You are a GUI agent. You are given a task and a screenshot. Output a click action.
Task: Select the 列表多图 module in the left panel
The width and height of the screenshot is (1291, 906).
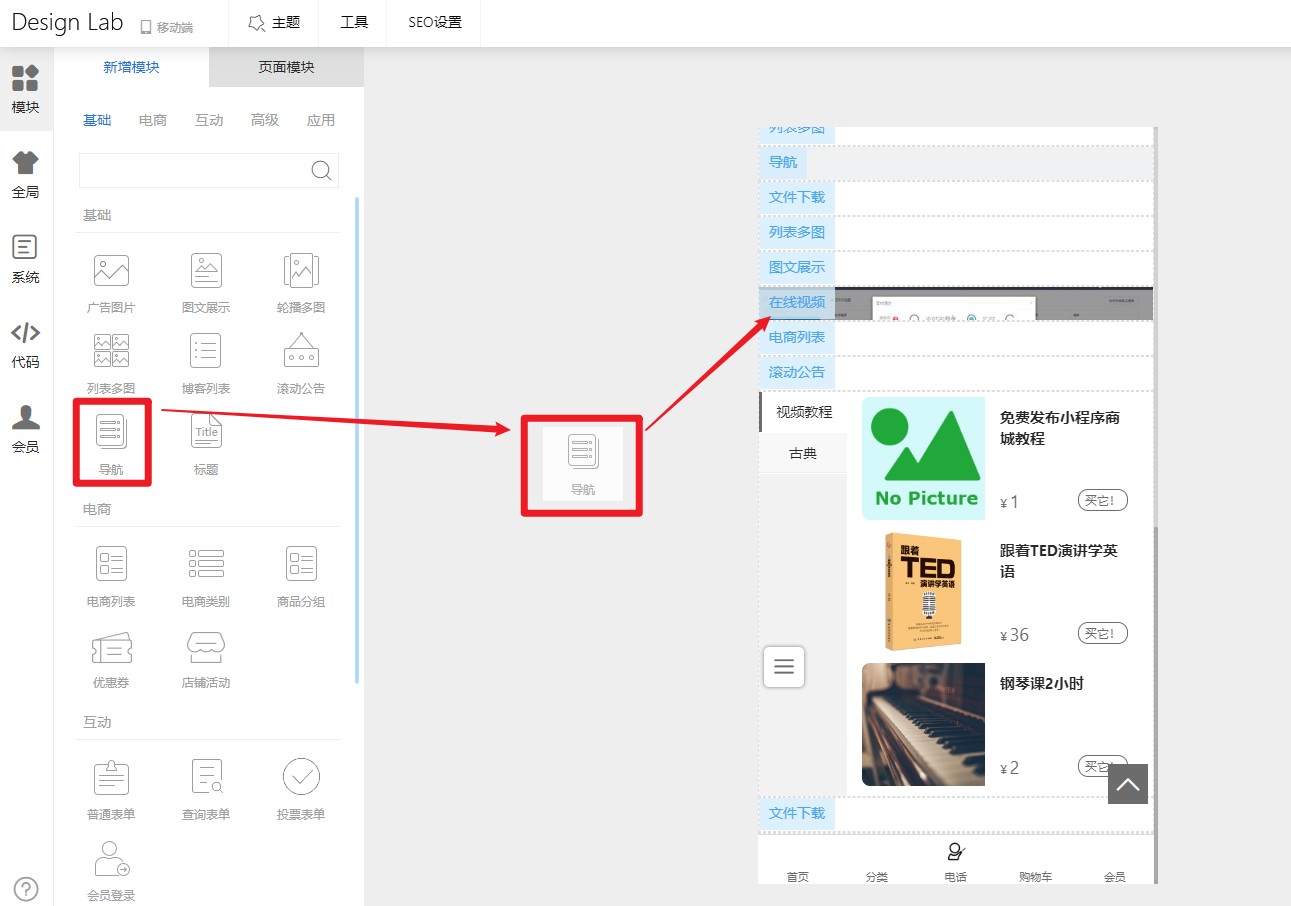tap(111, 364)
